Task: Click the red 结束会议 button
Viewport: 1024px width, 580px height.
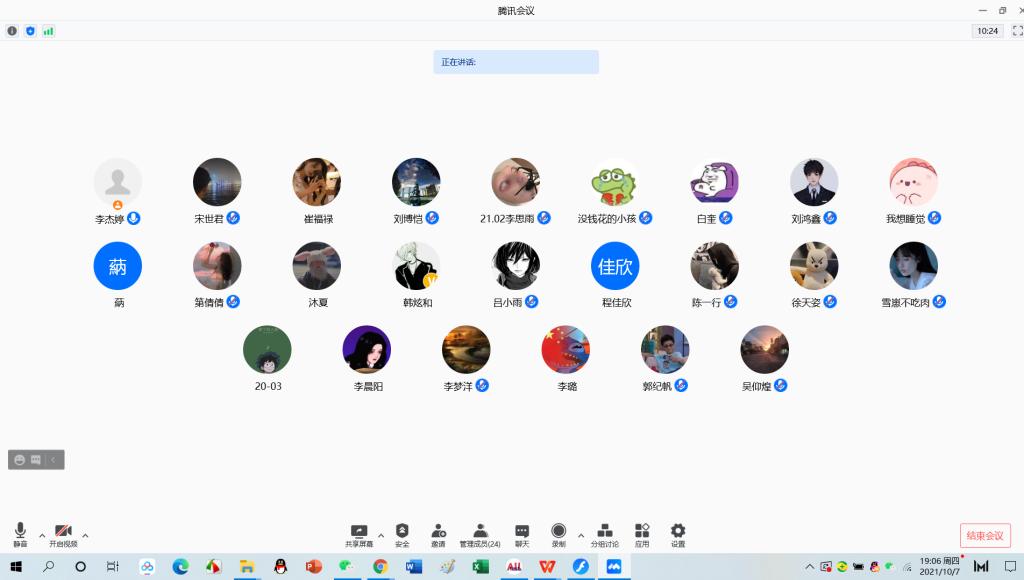Action: click(985, 535)
